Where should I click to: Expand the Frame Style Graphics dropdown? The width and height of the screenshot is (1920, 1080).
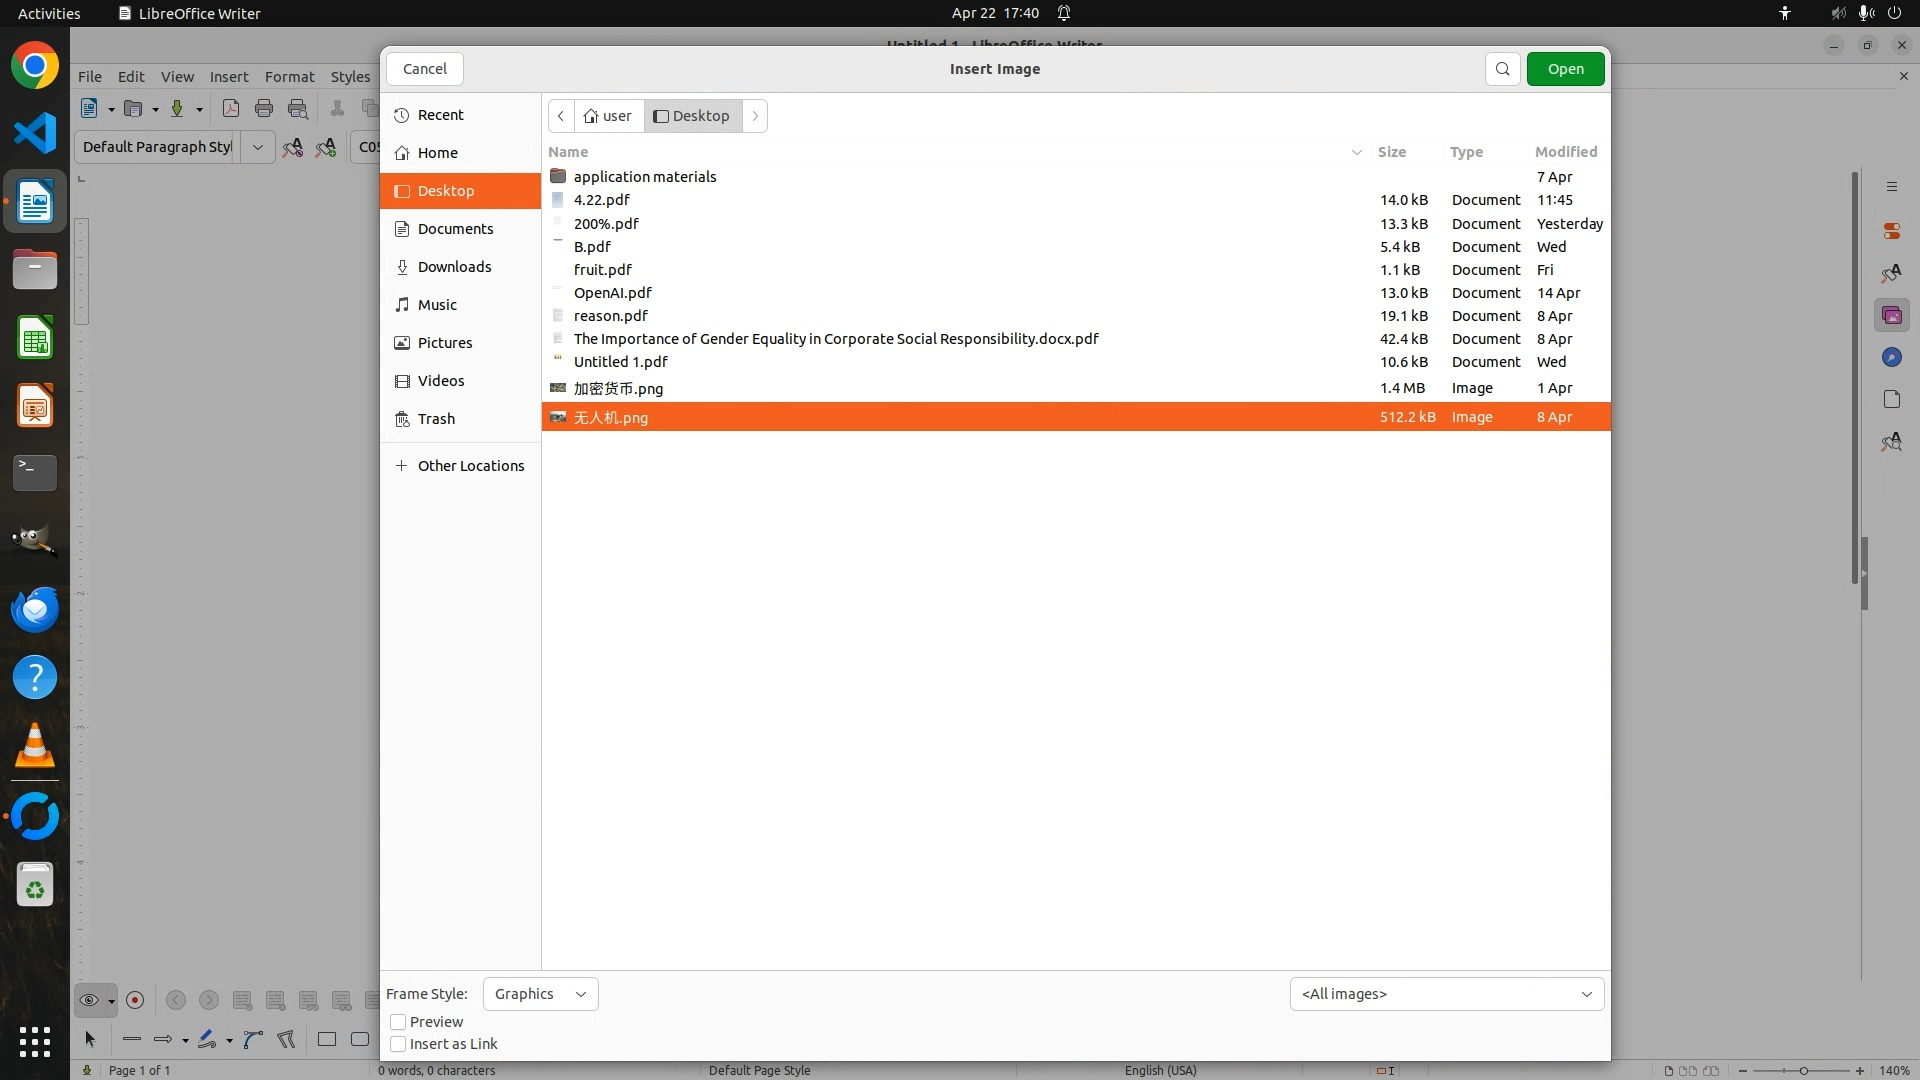(x=540, y=994)
